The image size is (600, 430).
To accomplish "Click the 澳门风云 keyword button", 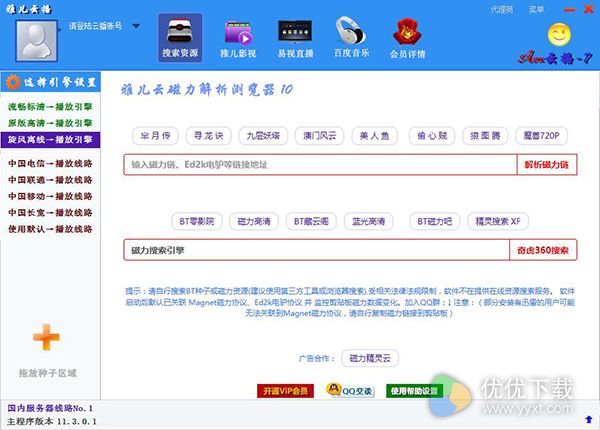I will (x=320, y=136).
